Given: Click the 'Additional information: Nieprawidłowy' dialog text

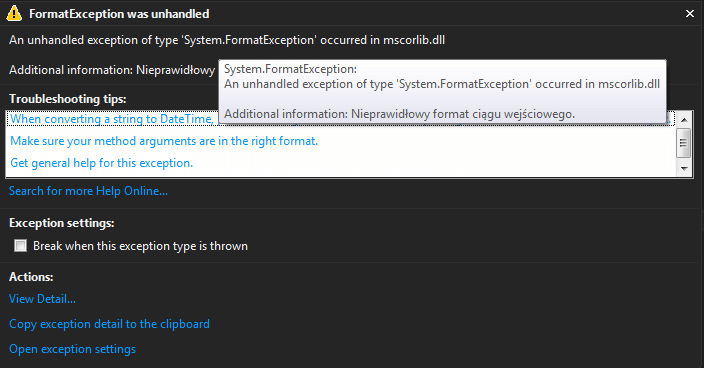Looking at the screenshot, I should [x=112, y=70].
